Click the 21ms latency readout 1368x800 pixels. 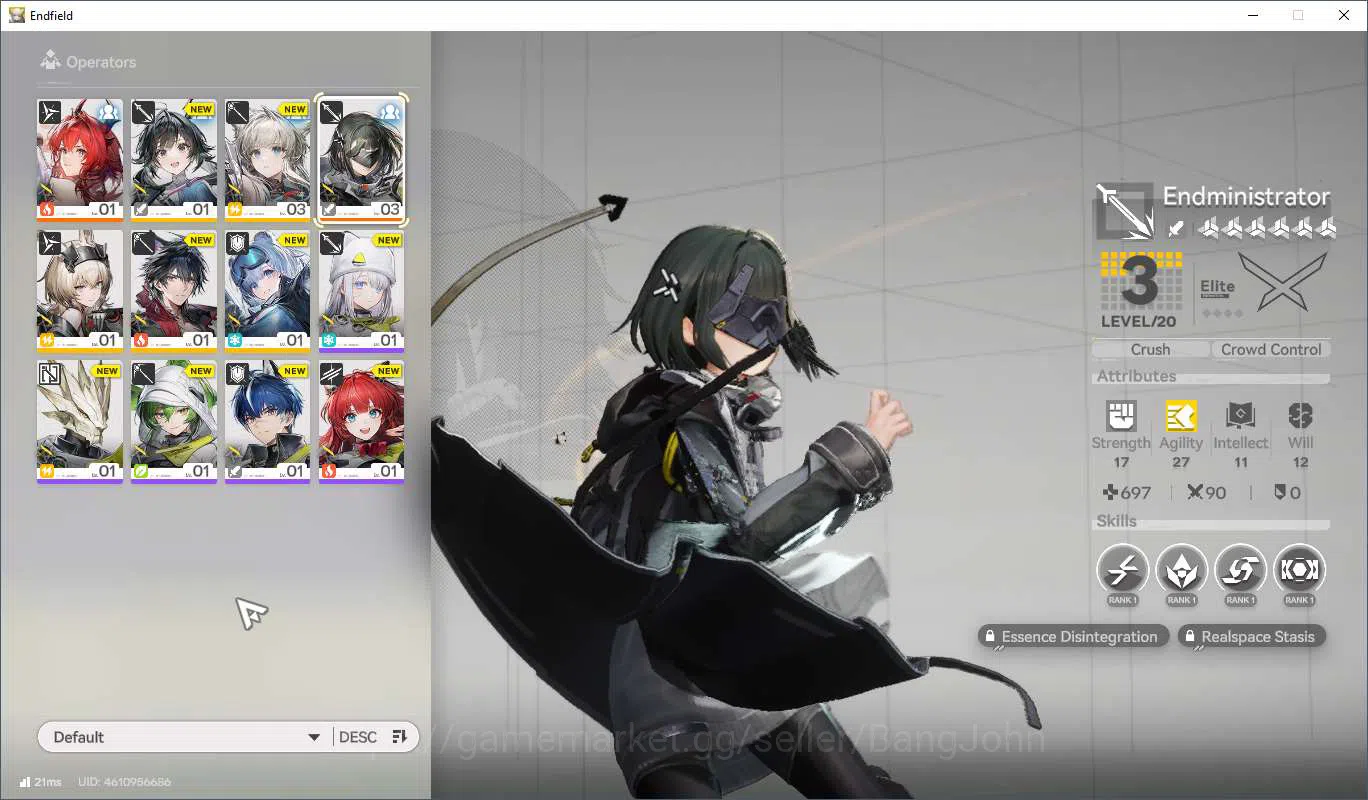point(48,782)
